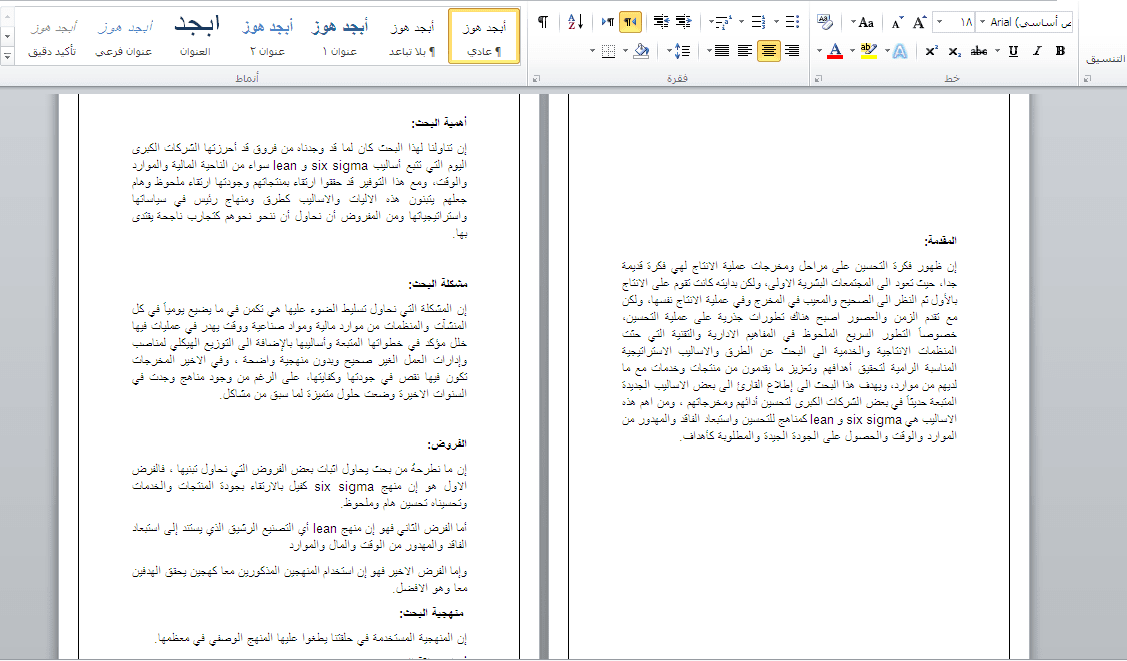
Task: Open the font color dropdown arrow
Action: pos(819,51)
